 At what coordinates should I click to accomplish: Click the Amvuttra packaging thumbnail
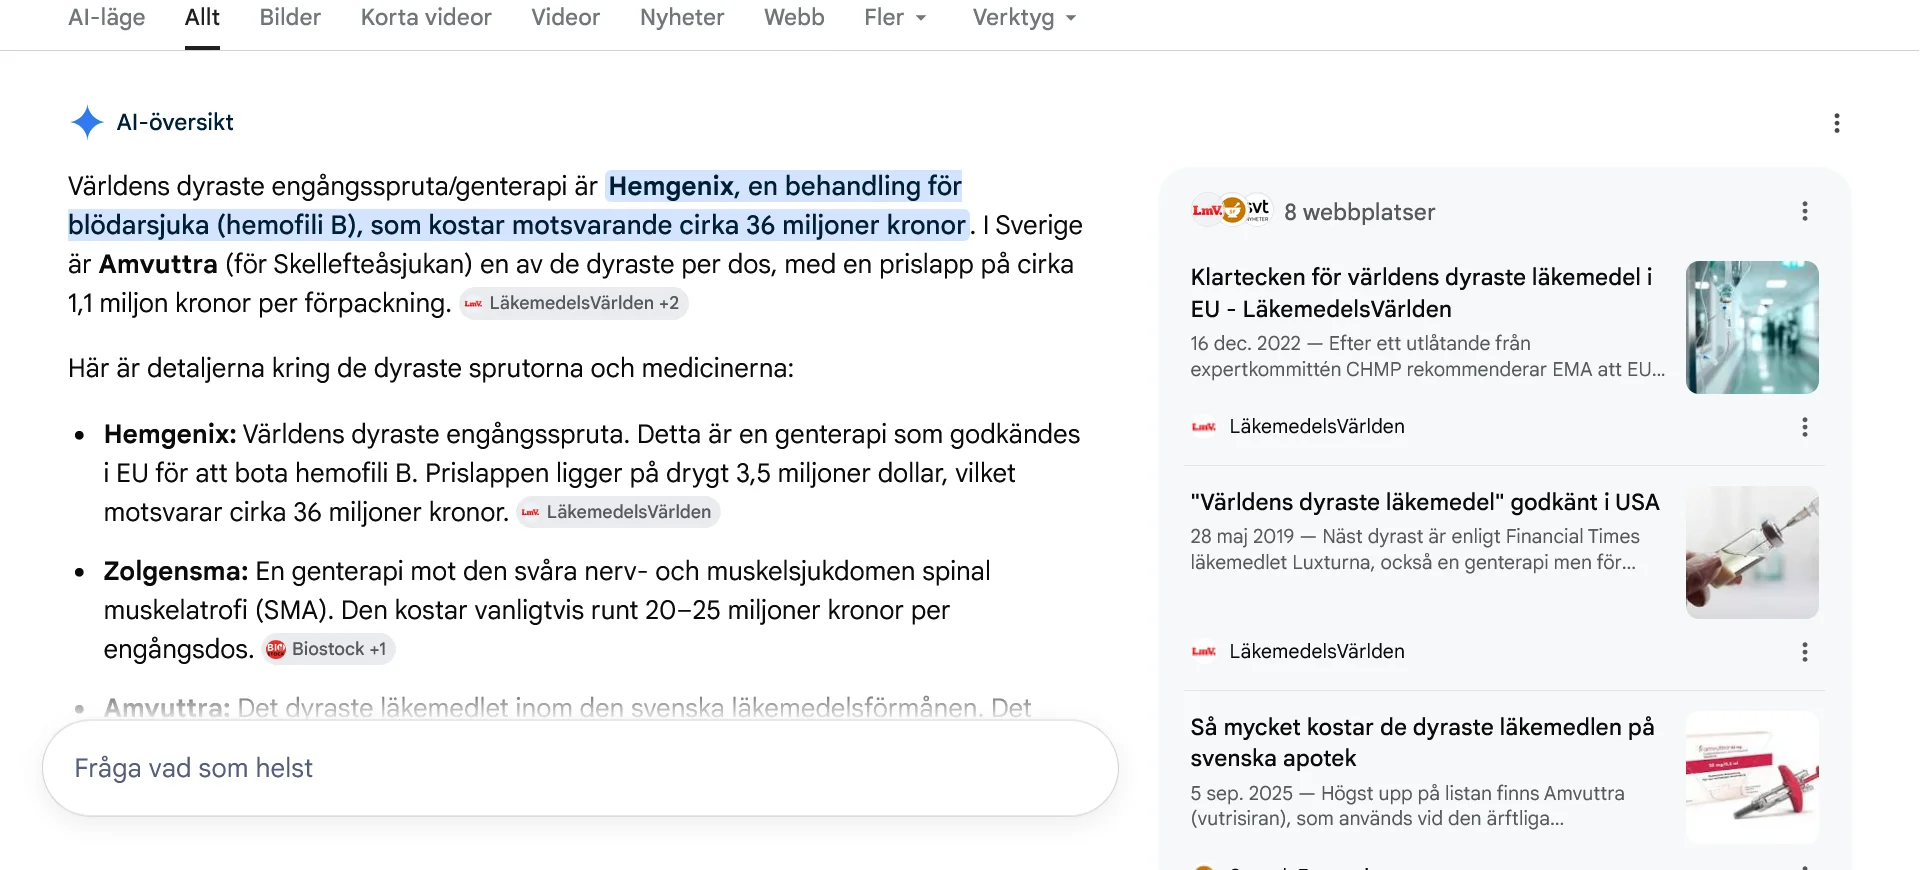click(1752, 777)
